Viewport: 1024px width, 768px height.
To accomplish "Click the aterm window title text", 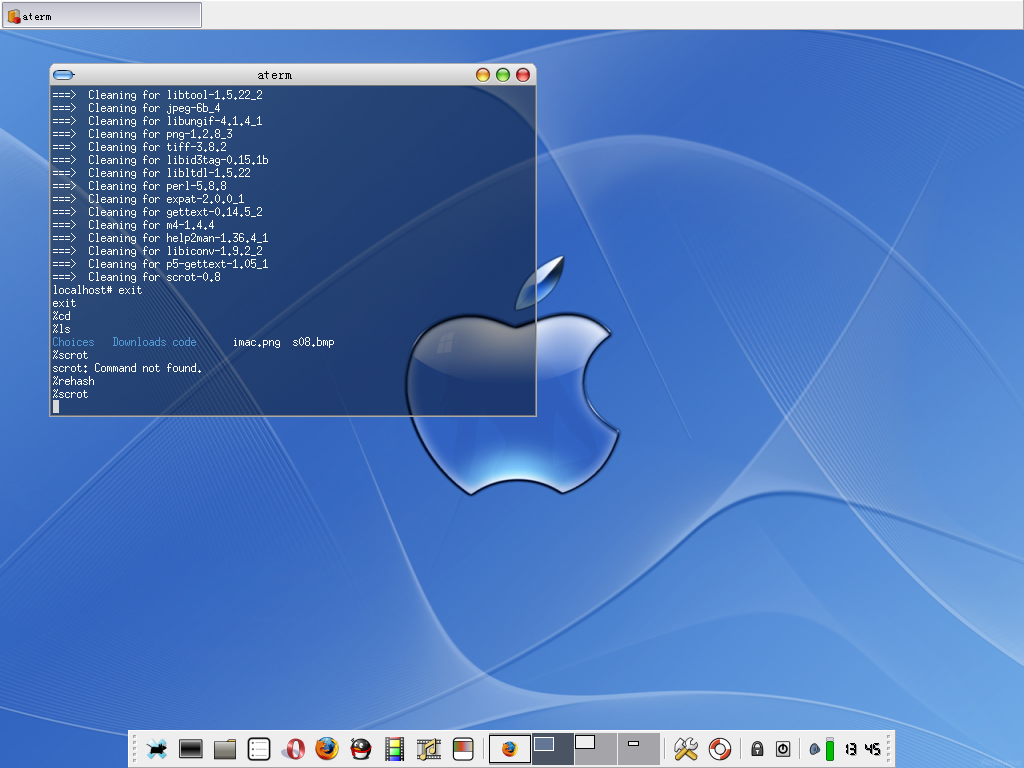I will (274, 75).
